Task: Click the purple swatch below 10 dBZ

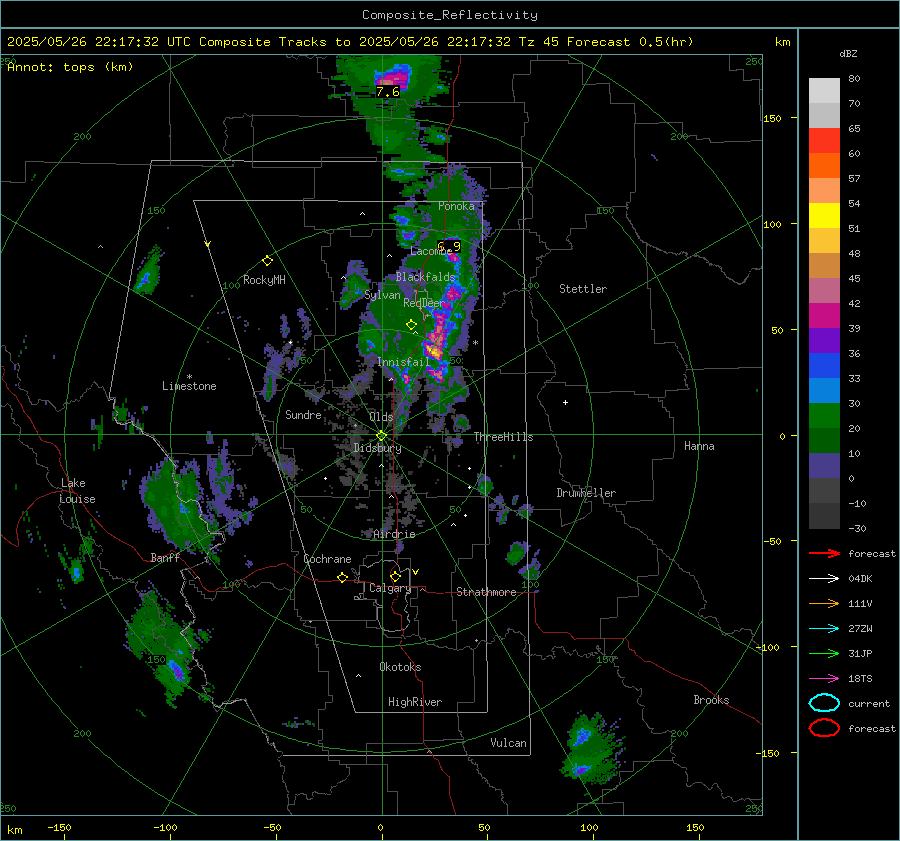Action: click(x=824, y=465)
